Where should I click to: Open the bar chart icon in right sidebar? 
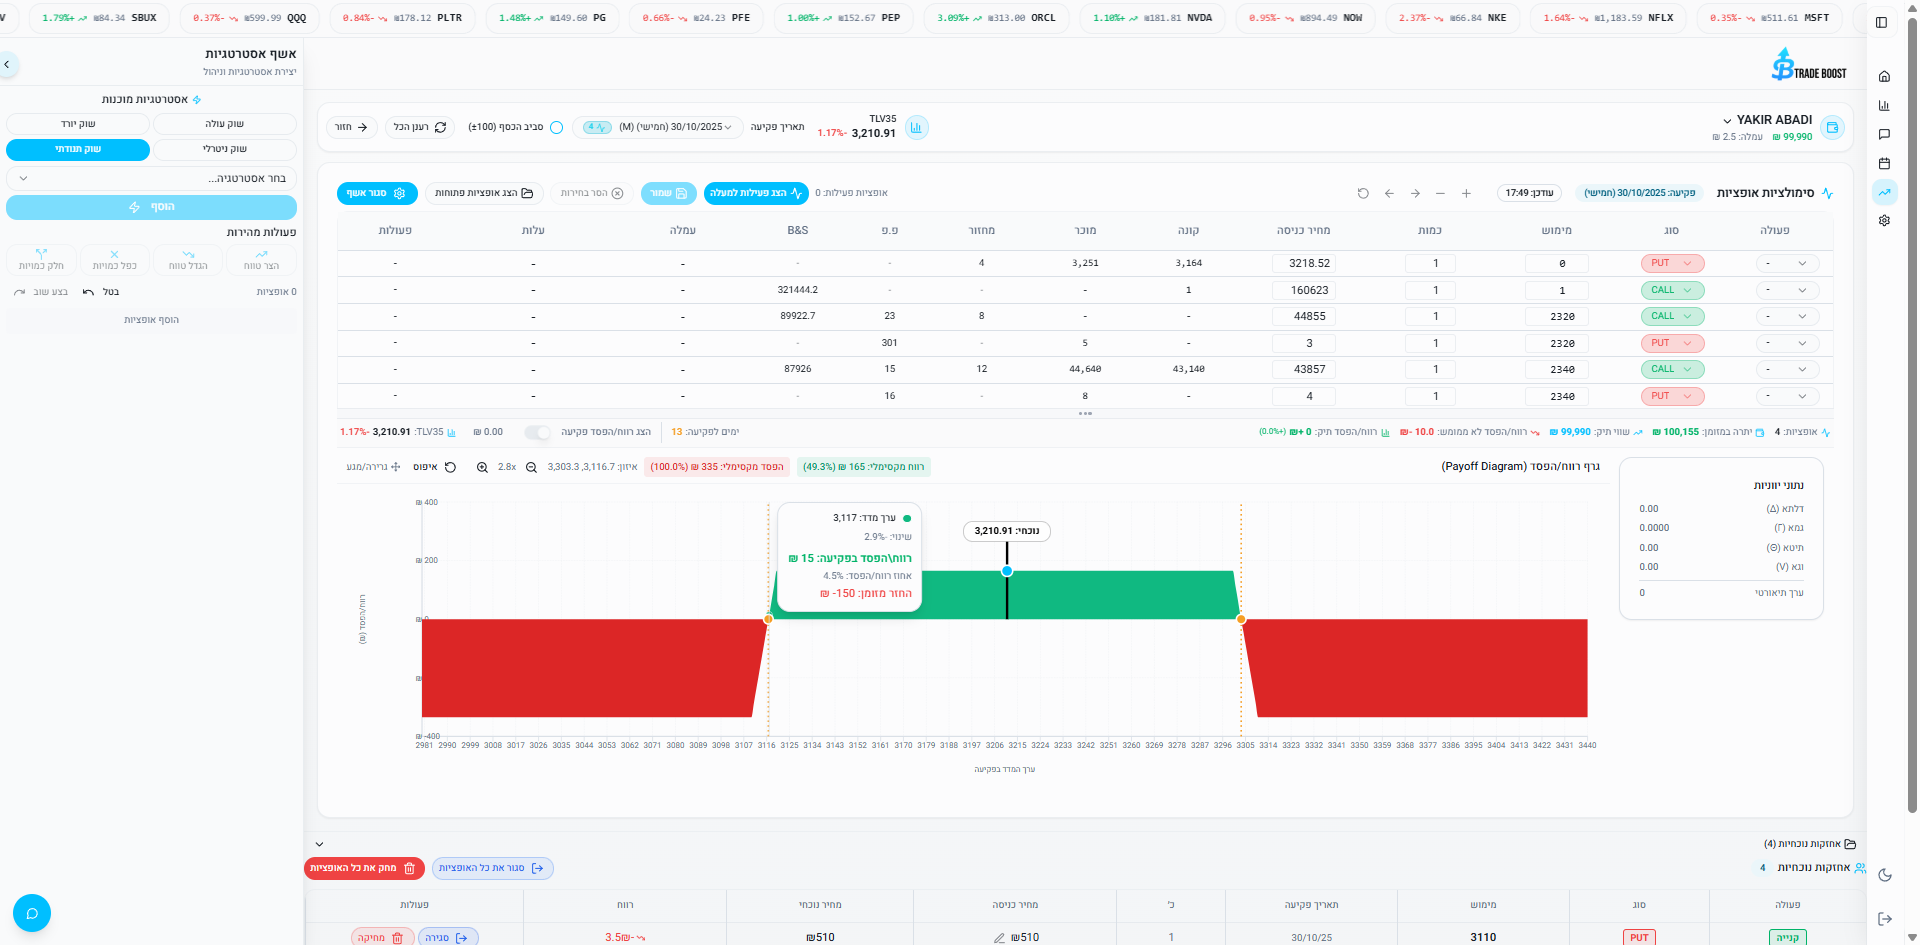1884,105
